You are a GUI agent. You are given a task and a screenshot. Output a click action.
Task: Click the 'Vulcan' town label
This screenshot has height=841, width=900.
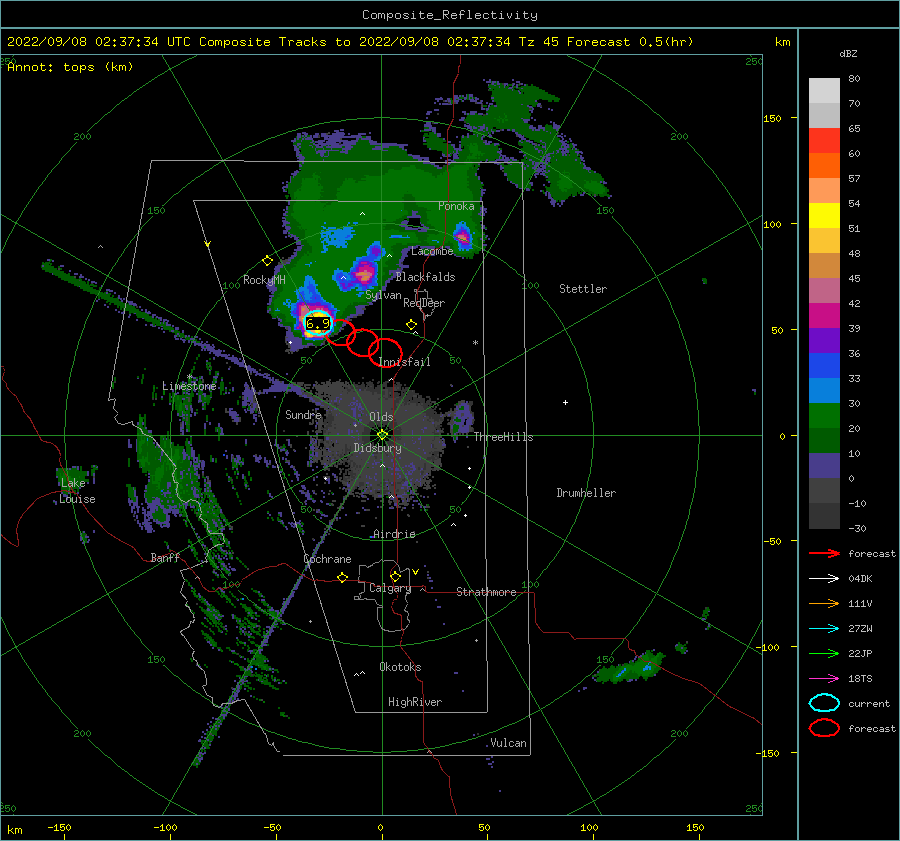coord(508,743)
